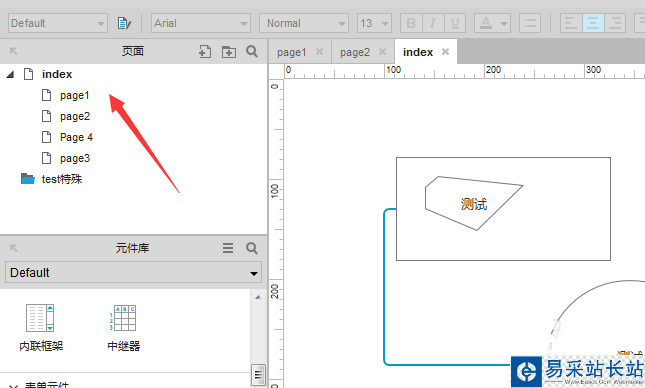Pop out the pages panel with arrow icon
Viewport: 645px width, 388px height.
(x=14, y=51)
